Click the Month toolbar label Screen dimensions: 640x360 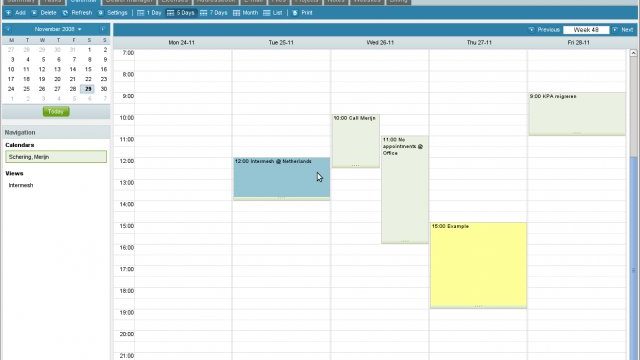(x=250, y=13)
